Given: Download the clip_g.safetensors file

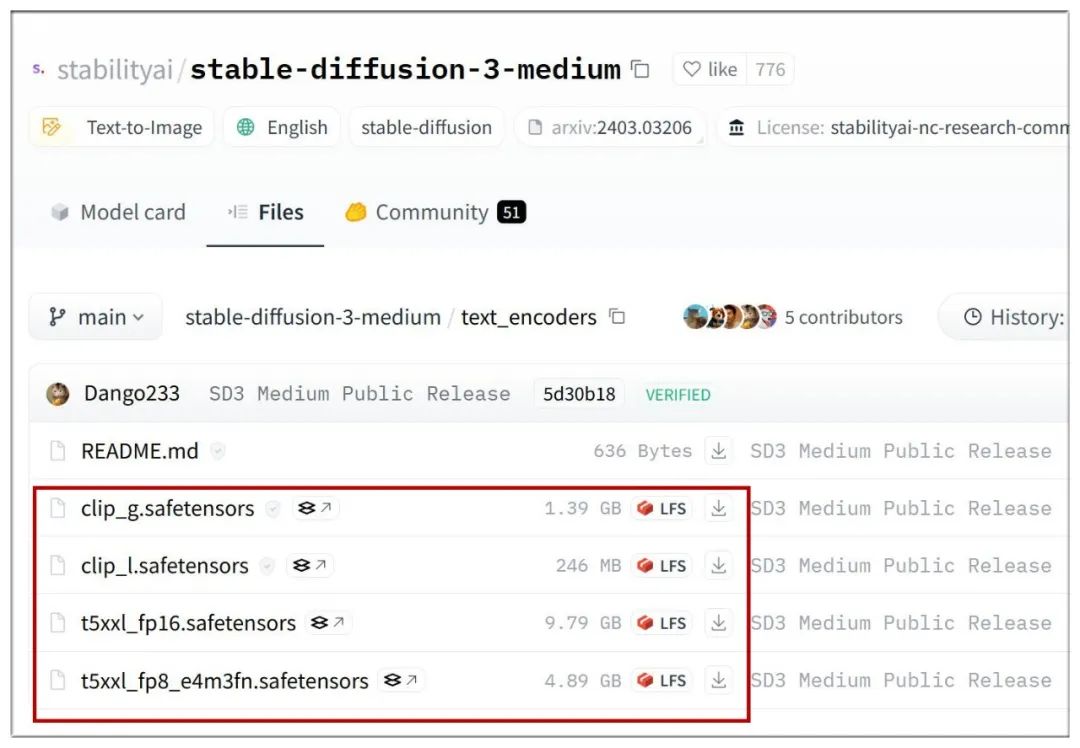Looking at the screenshot, I should pyautogui.click(x=718, y=508).
